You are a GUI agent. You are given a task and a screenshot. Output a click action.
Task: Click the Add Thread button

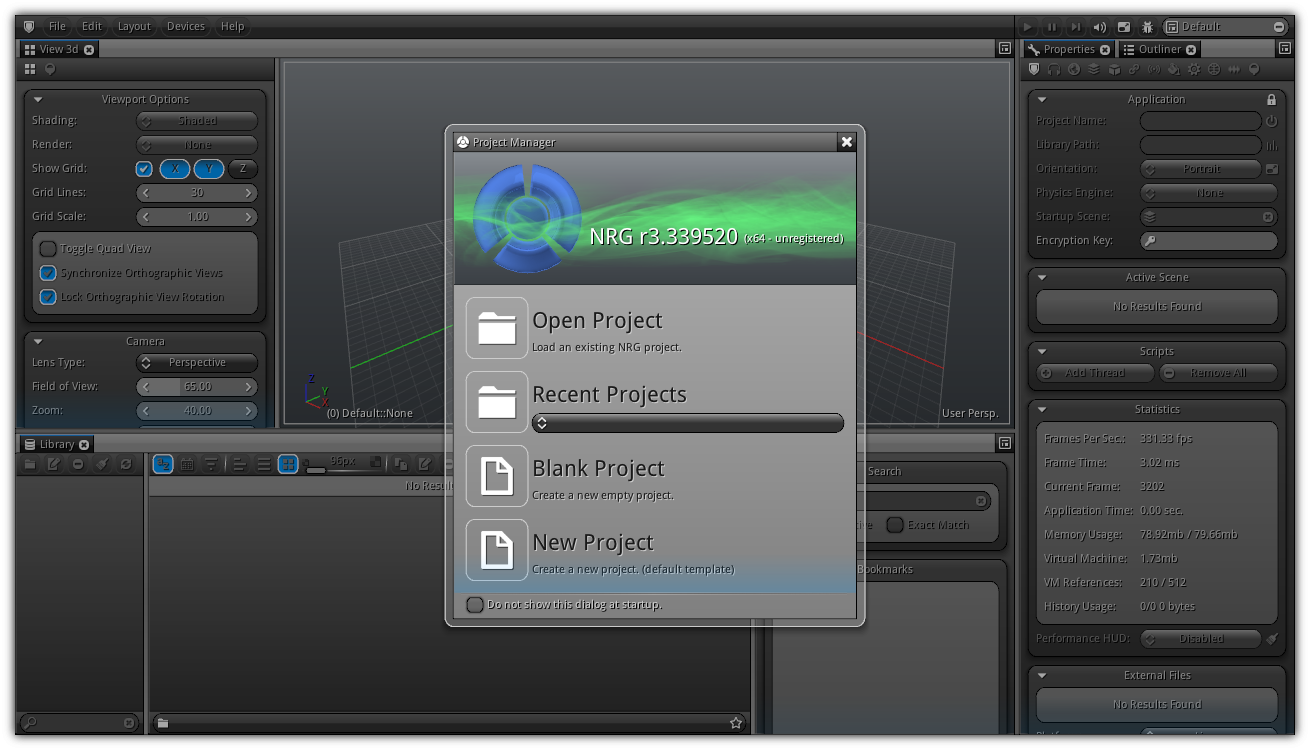(x=1095, y=373)
